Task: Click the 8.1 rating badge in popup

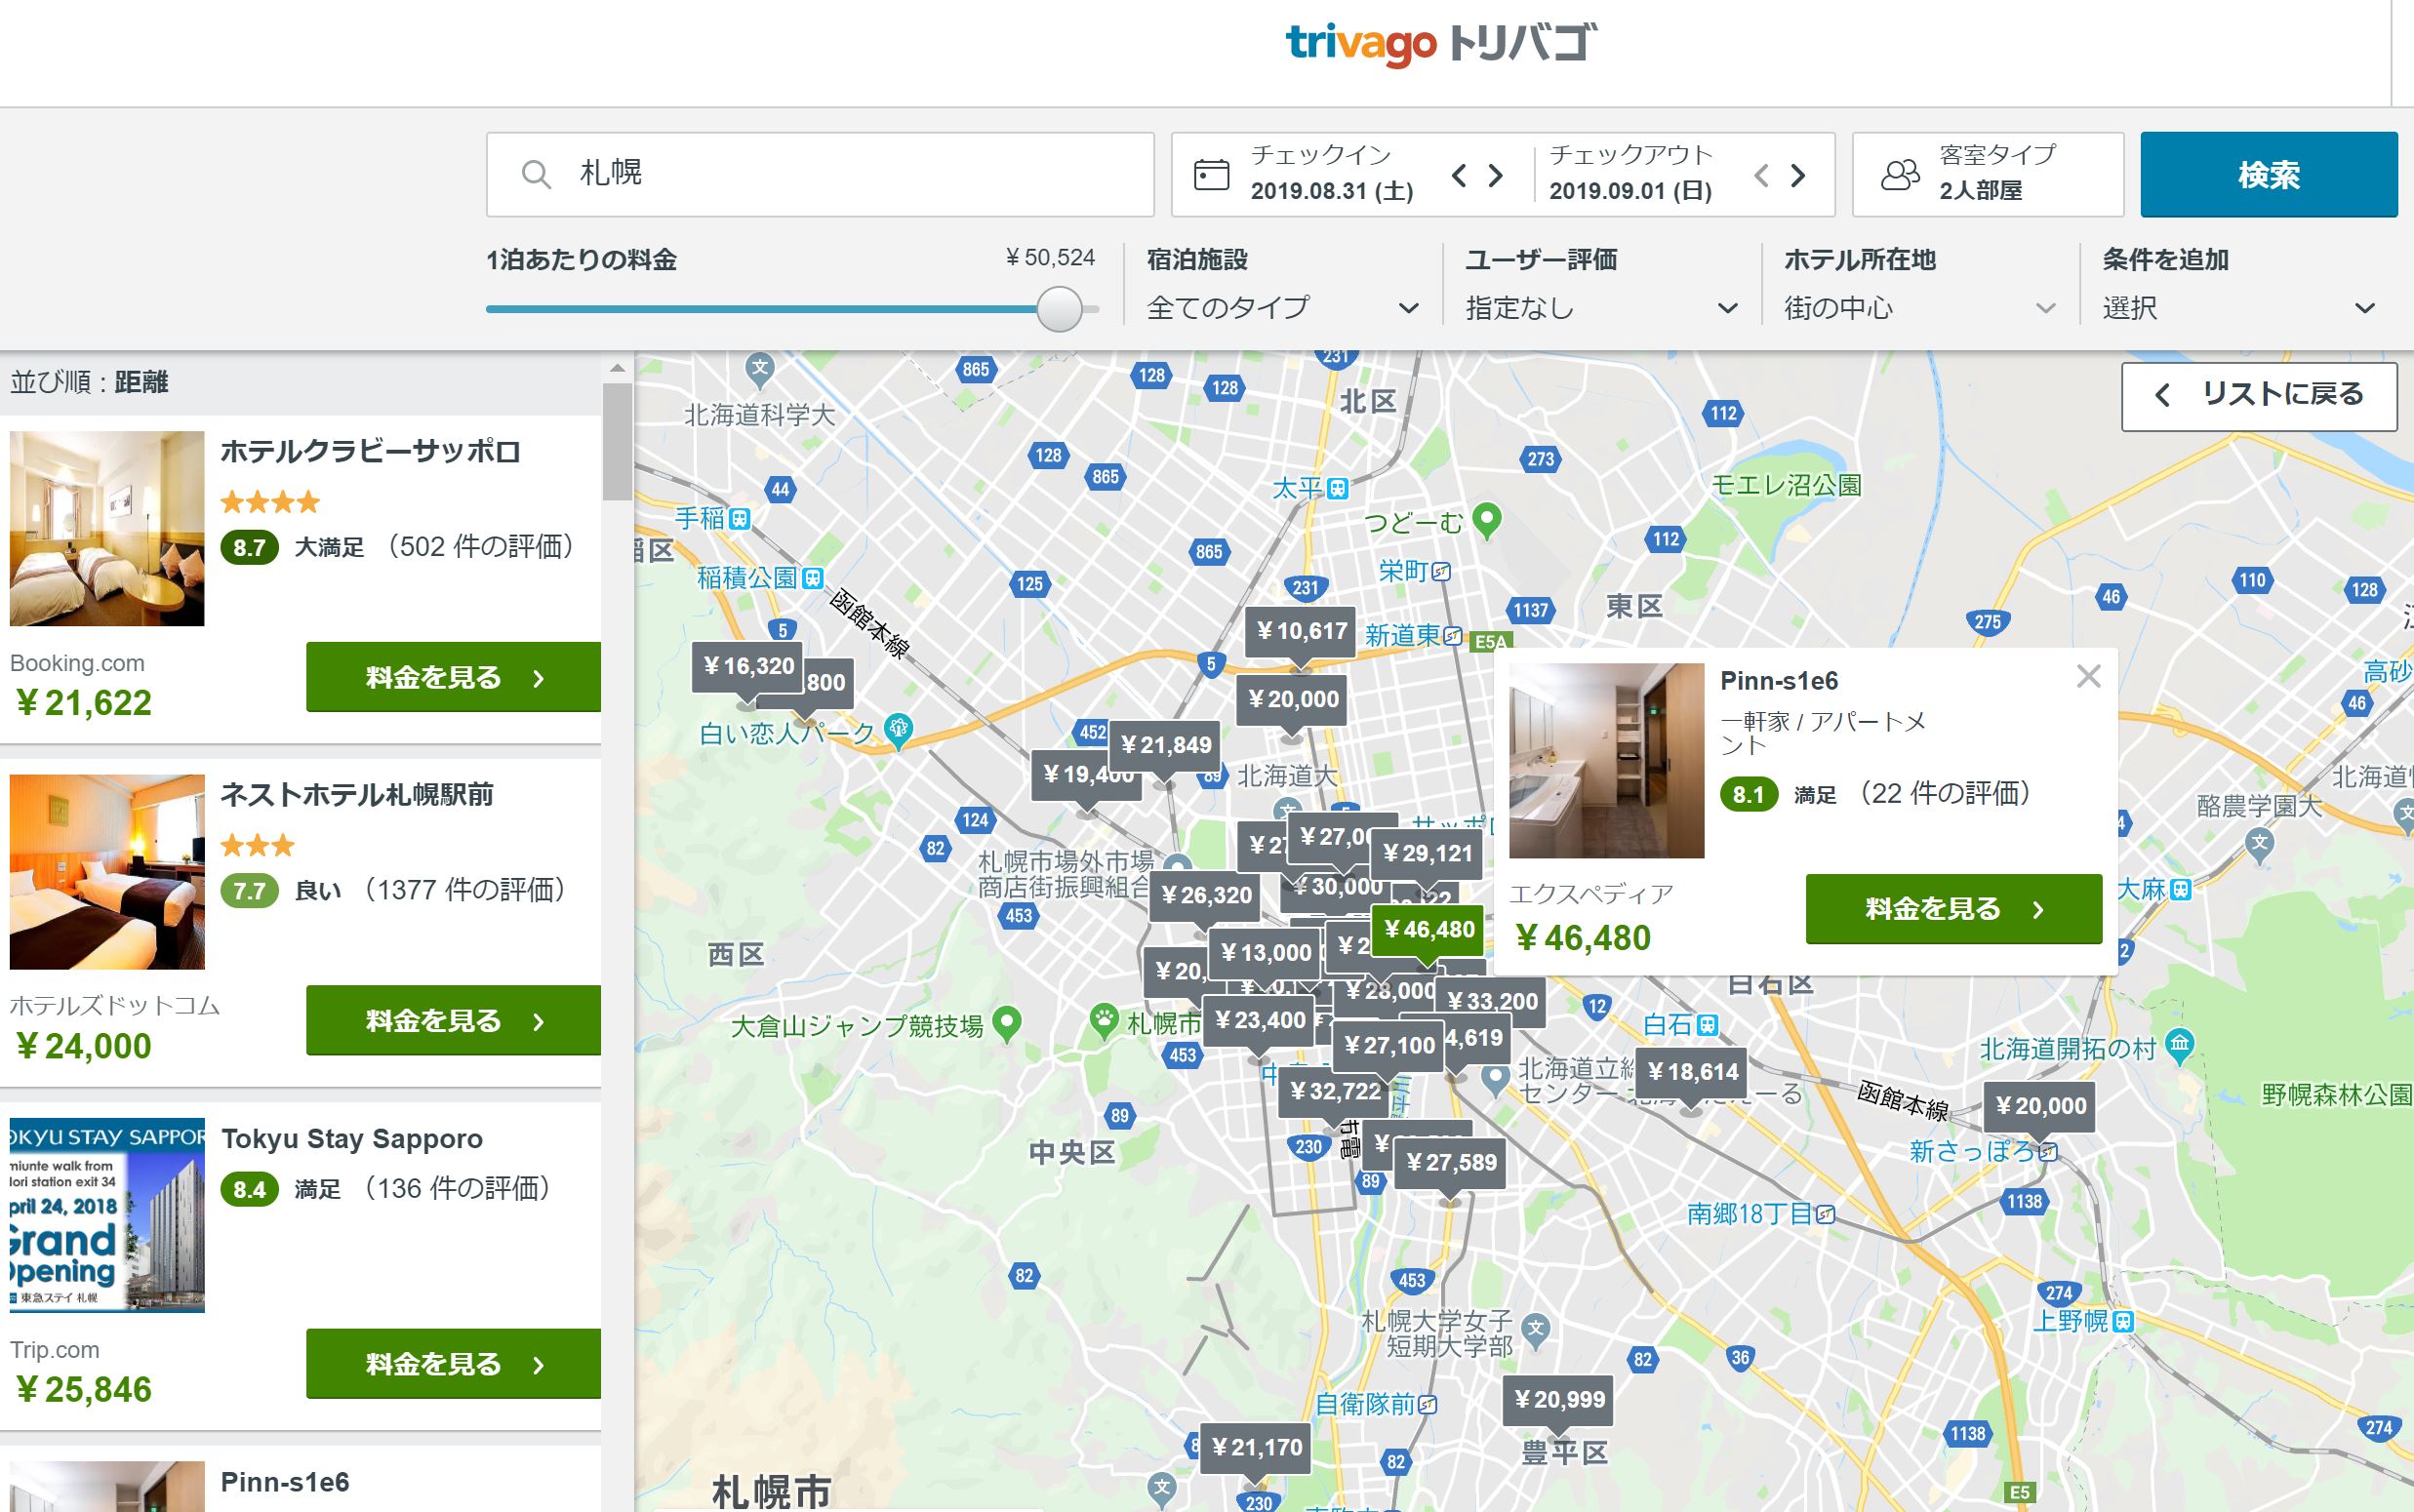Action: coord(1748,794)
